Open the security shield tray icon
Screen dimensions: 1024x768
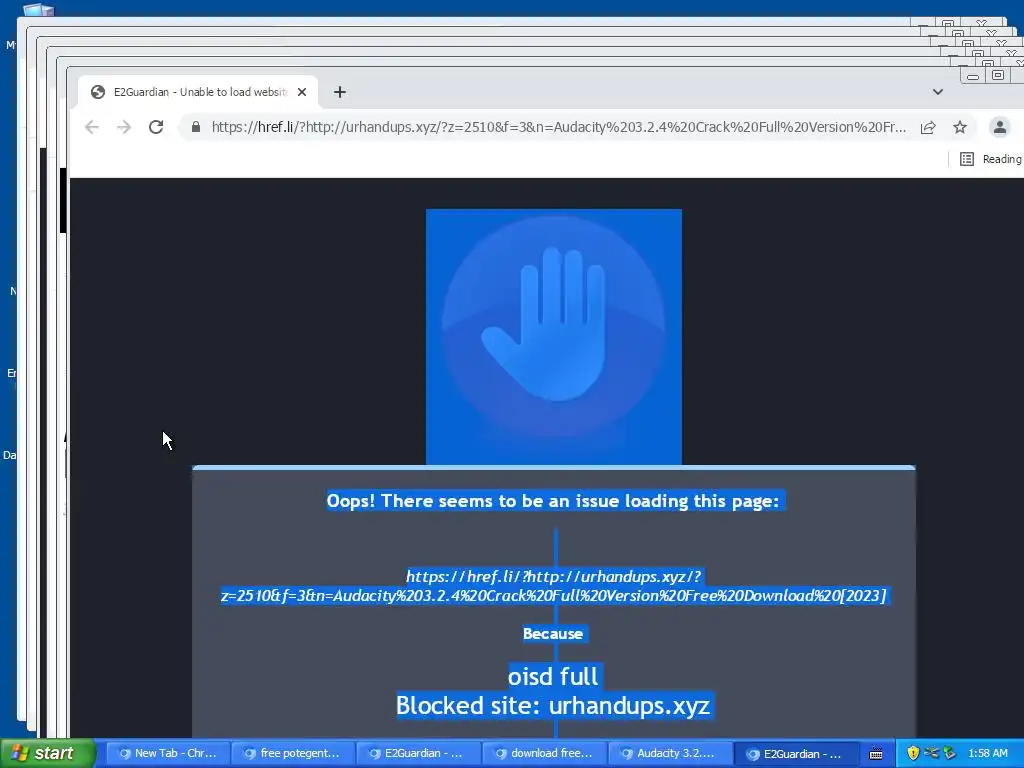point(913,753)
